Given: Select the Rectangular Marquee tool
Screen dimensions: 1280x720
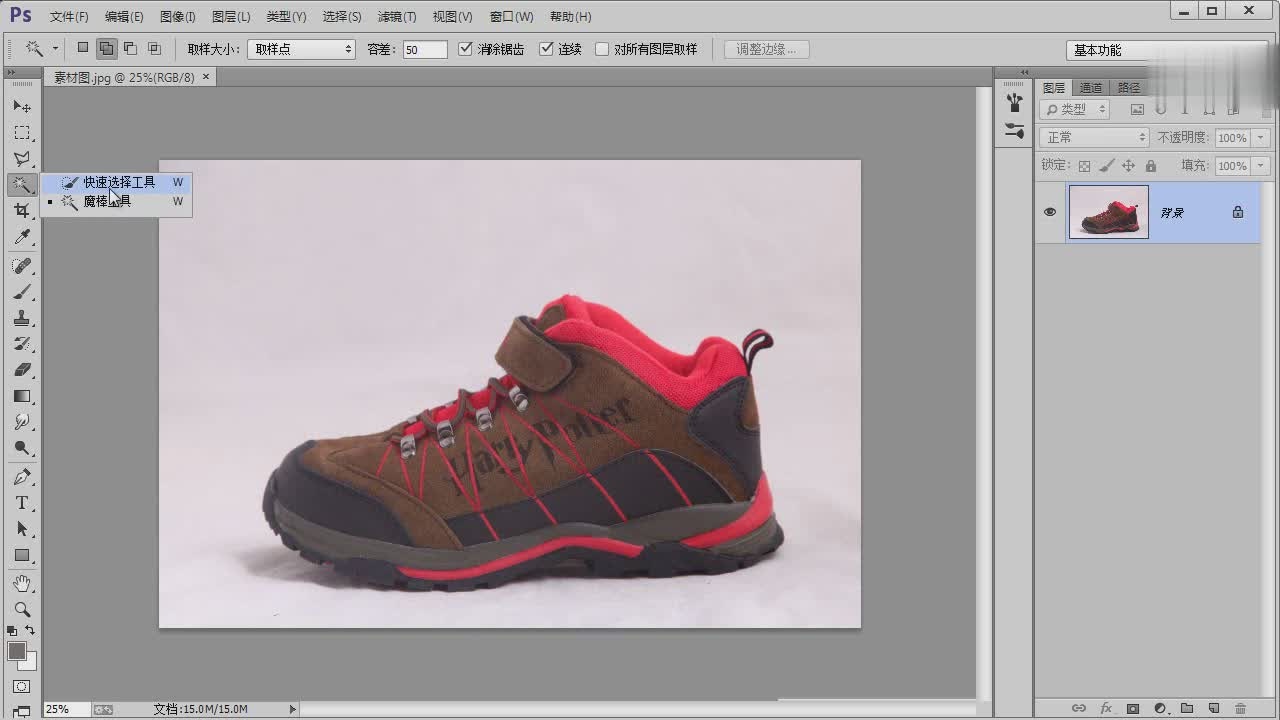Looking at the screenshot, I should coord(22,133).
